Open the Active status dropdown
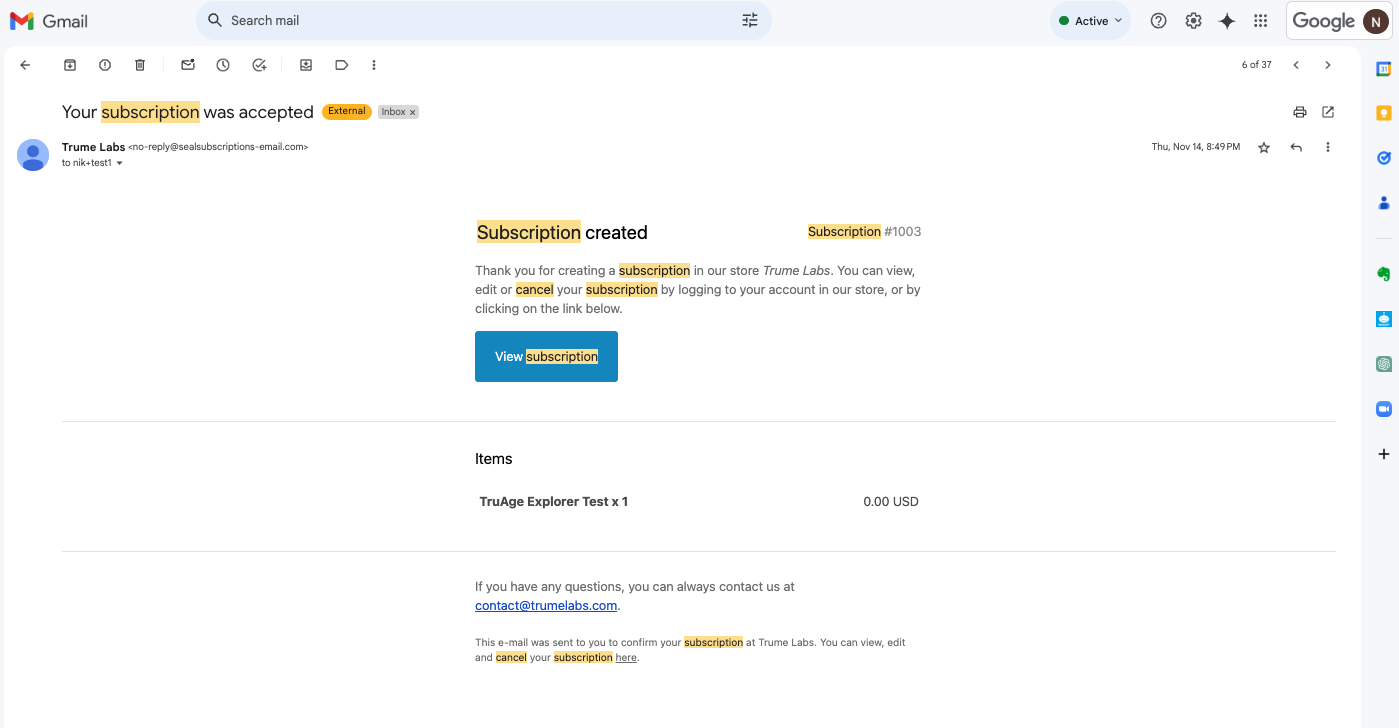 pos(1090,21)
